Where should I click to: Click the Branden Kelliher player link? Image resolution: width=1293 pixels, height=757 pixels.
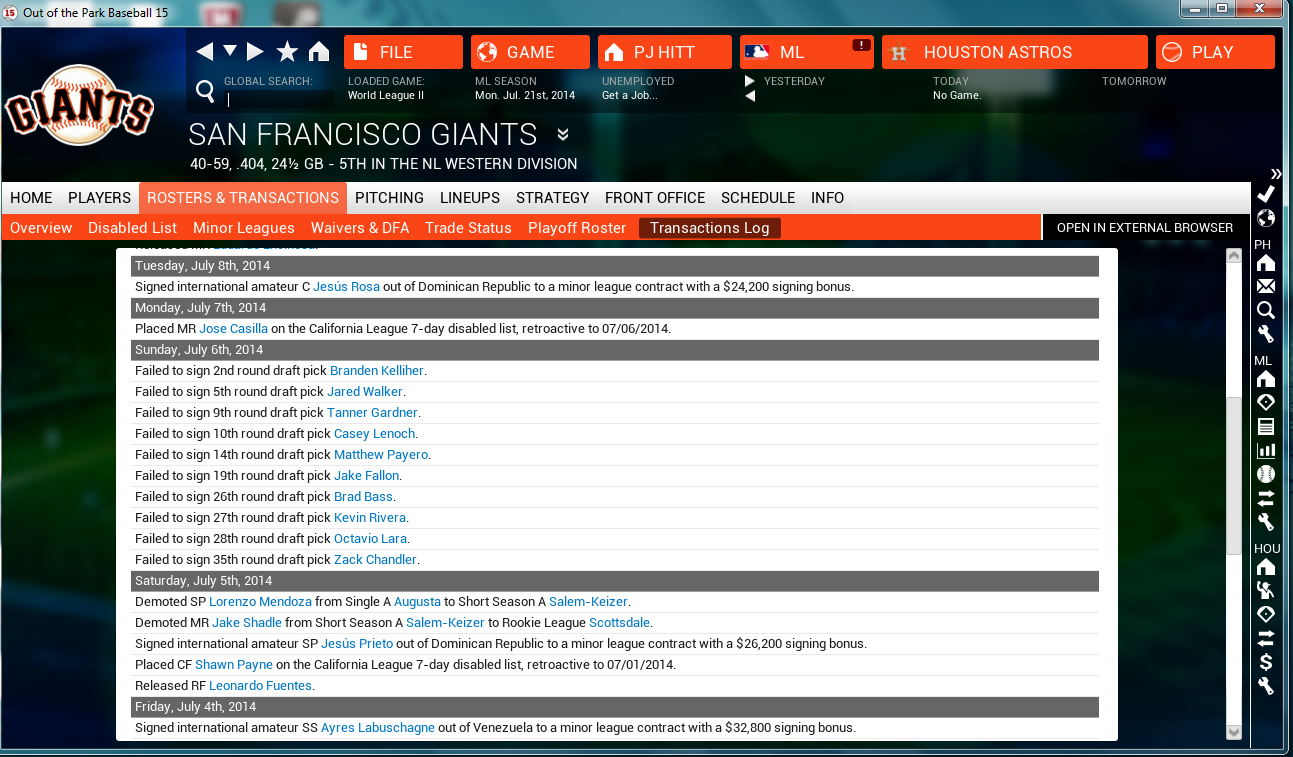click(x=377, y=371)
